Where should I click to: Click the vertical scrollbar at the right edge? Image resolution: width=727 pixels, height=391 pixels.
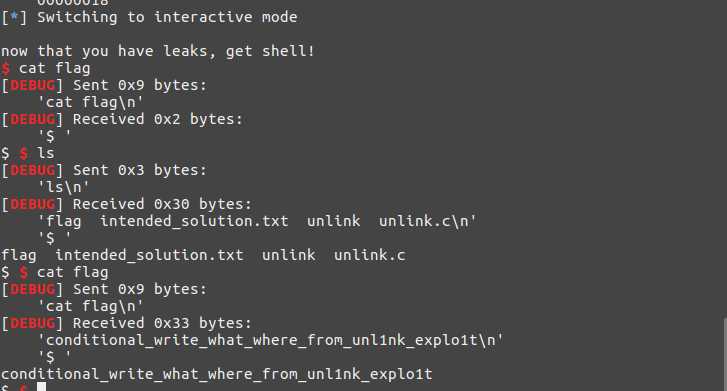pos(725,354)
